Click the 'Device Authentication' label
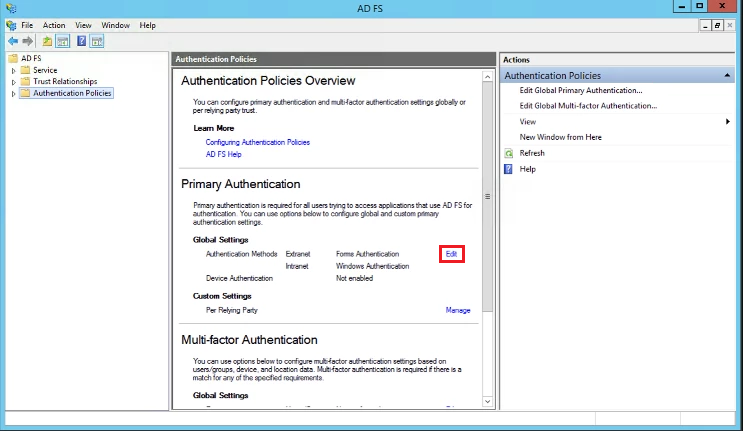Screen dimensions: 743x431 point(239,278)
